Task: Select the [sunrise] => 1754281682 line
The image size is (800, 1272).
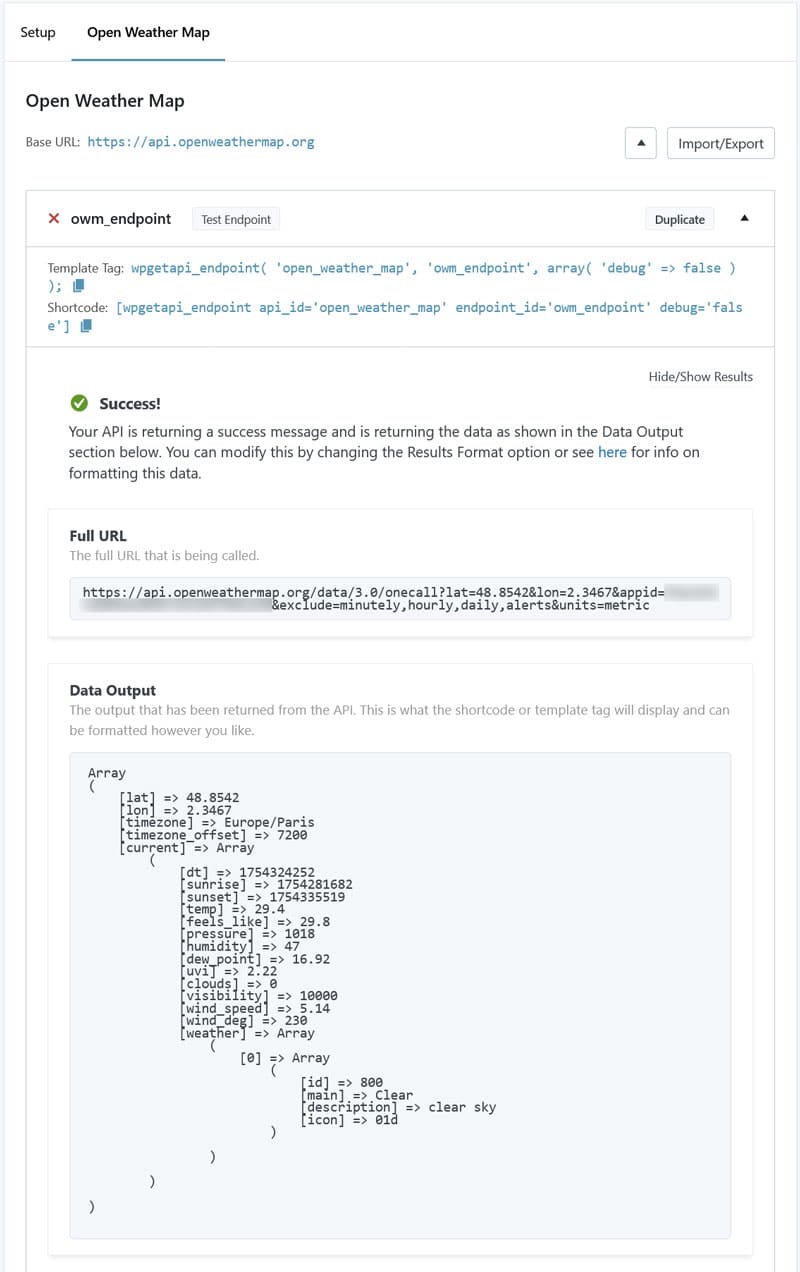Action: [x=266, y=884]
